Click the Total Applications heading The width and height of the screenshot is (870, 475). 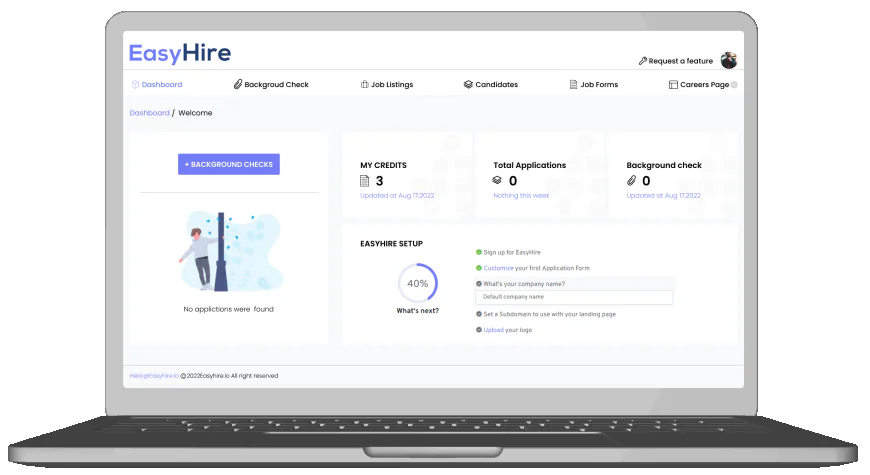coord(529,165)
